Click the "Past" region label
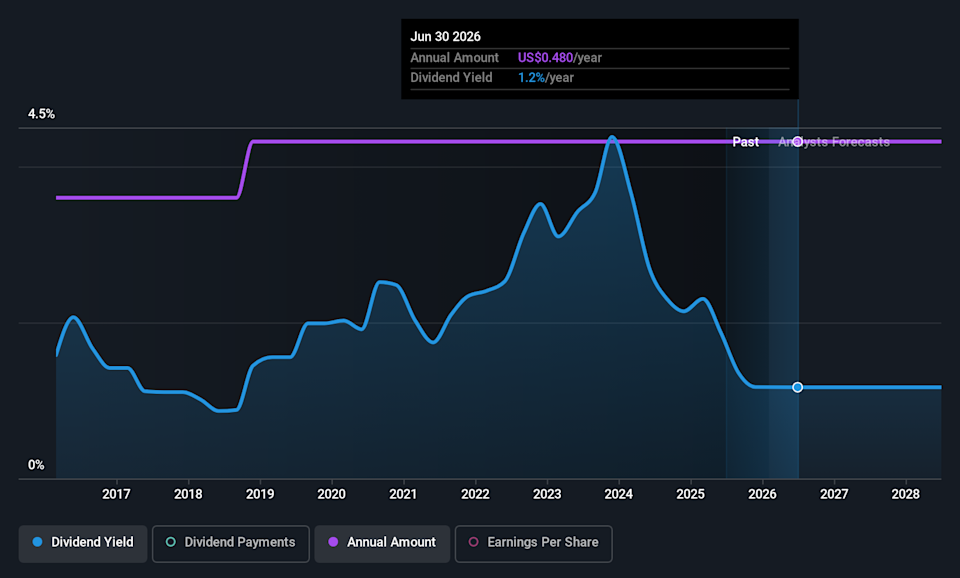 click(745, 142)
